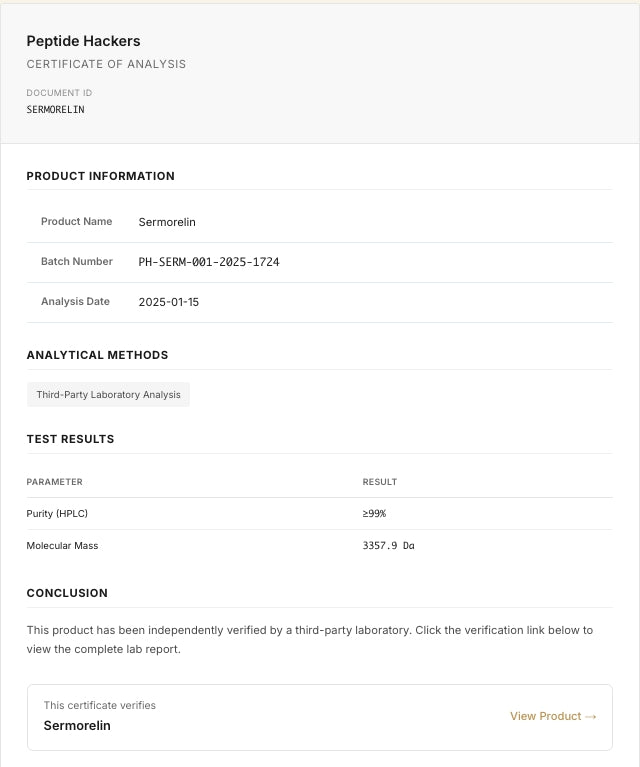
Task: Click the Certificate of Analysis subtitle
Action: (106, 64)
